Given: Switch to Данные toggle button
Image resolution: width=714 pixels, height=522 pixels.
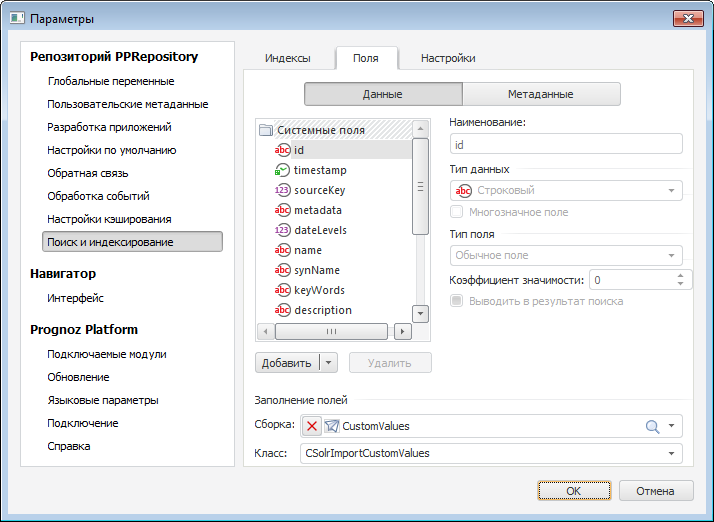Looking at the screenshot, I should tap(383, 94).
